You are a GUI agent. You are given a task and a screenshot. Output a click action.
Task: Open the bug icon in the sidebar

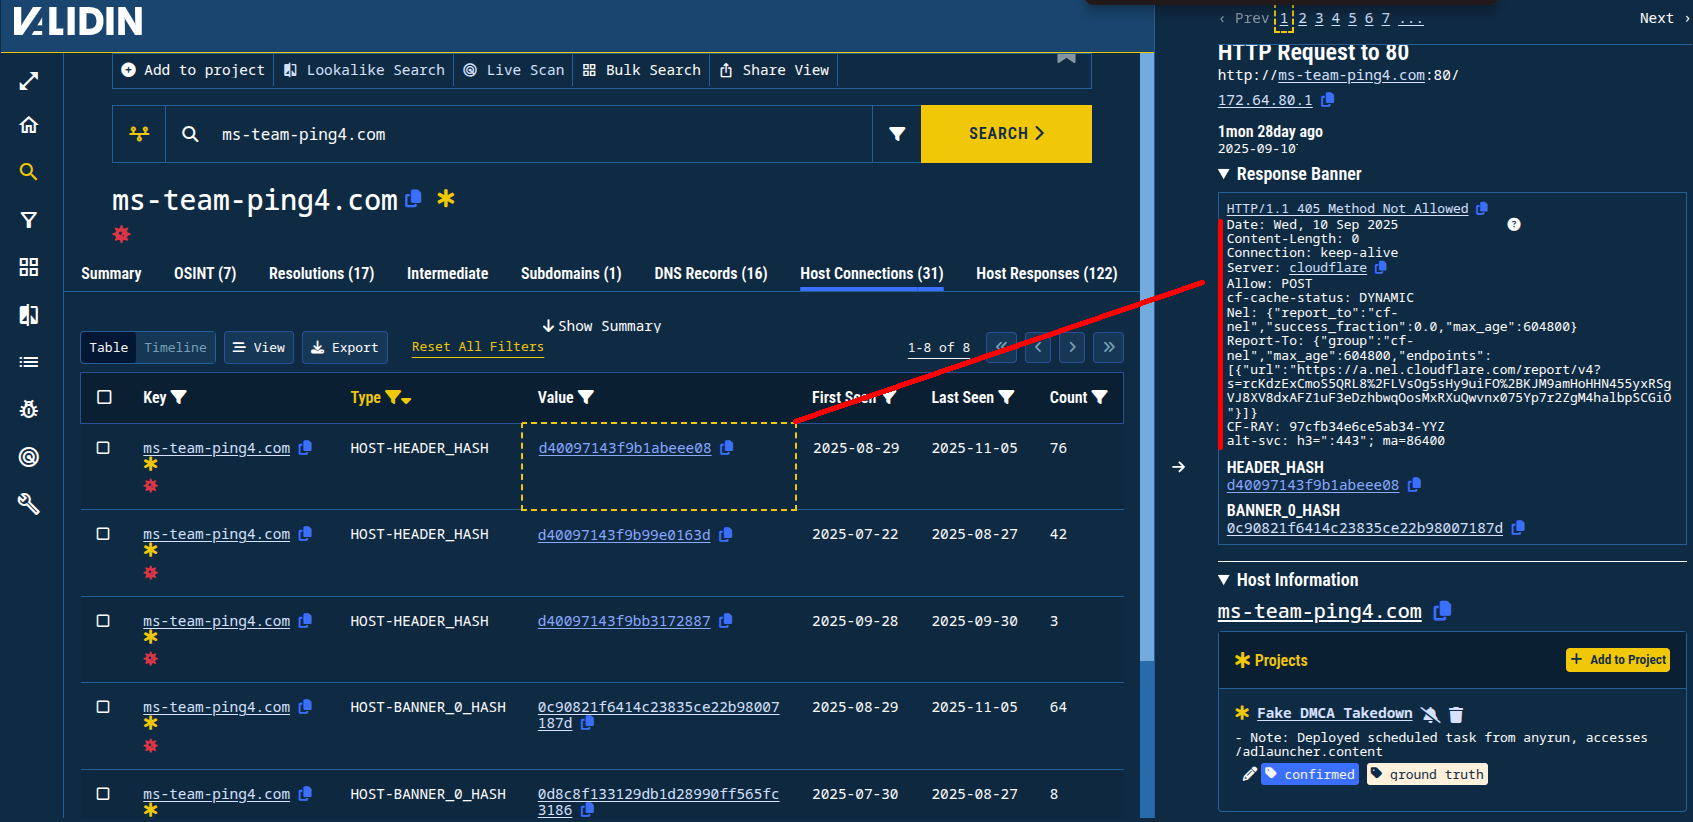tap(29, 409)
